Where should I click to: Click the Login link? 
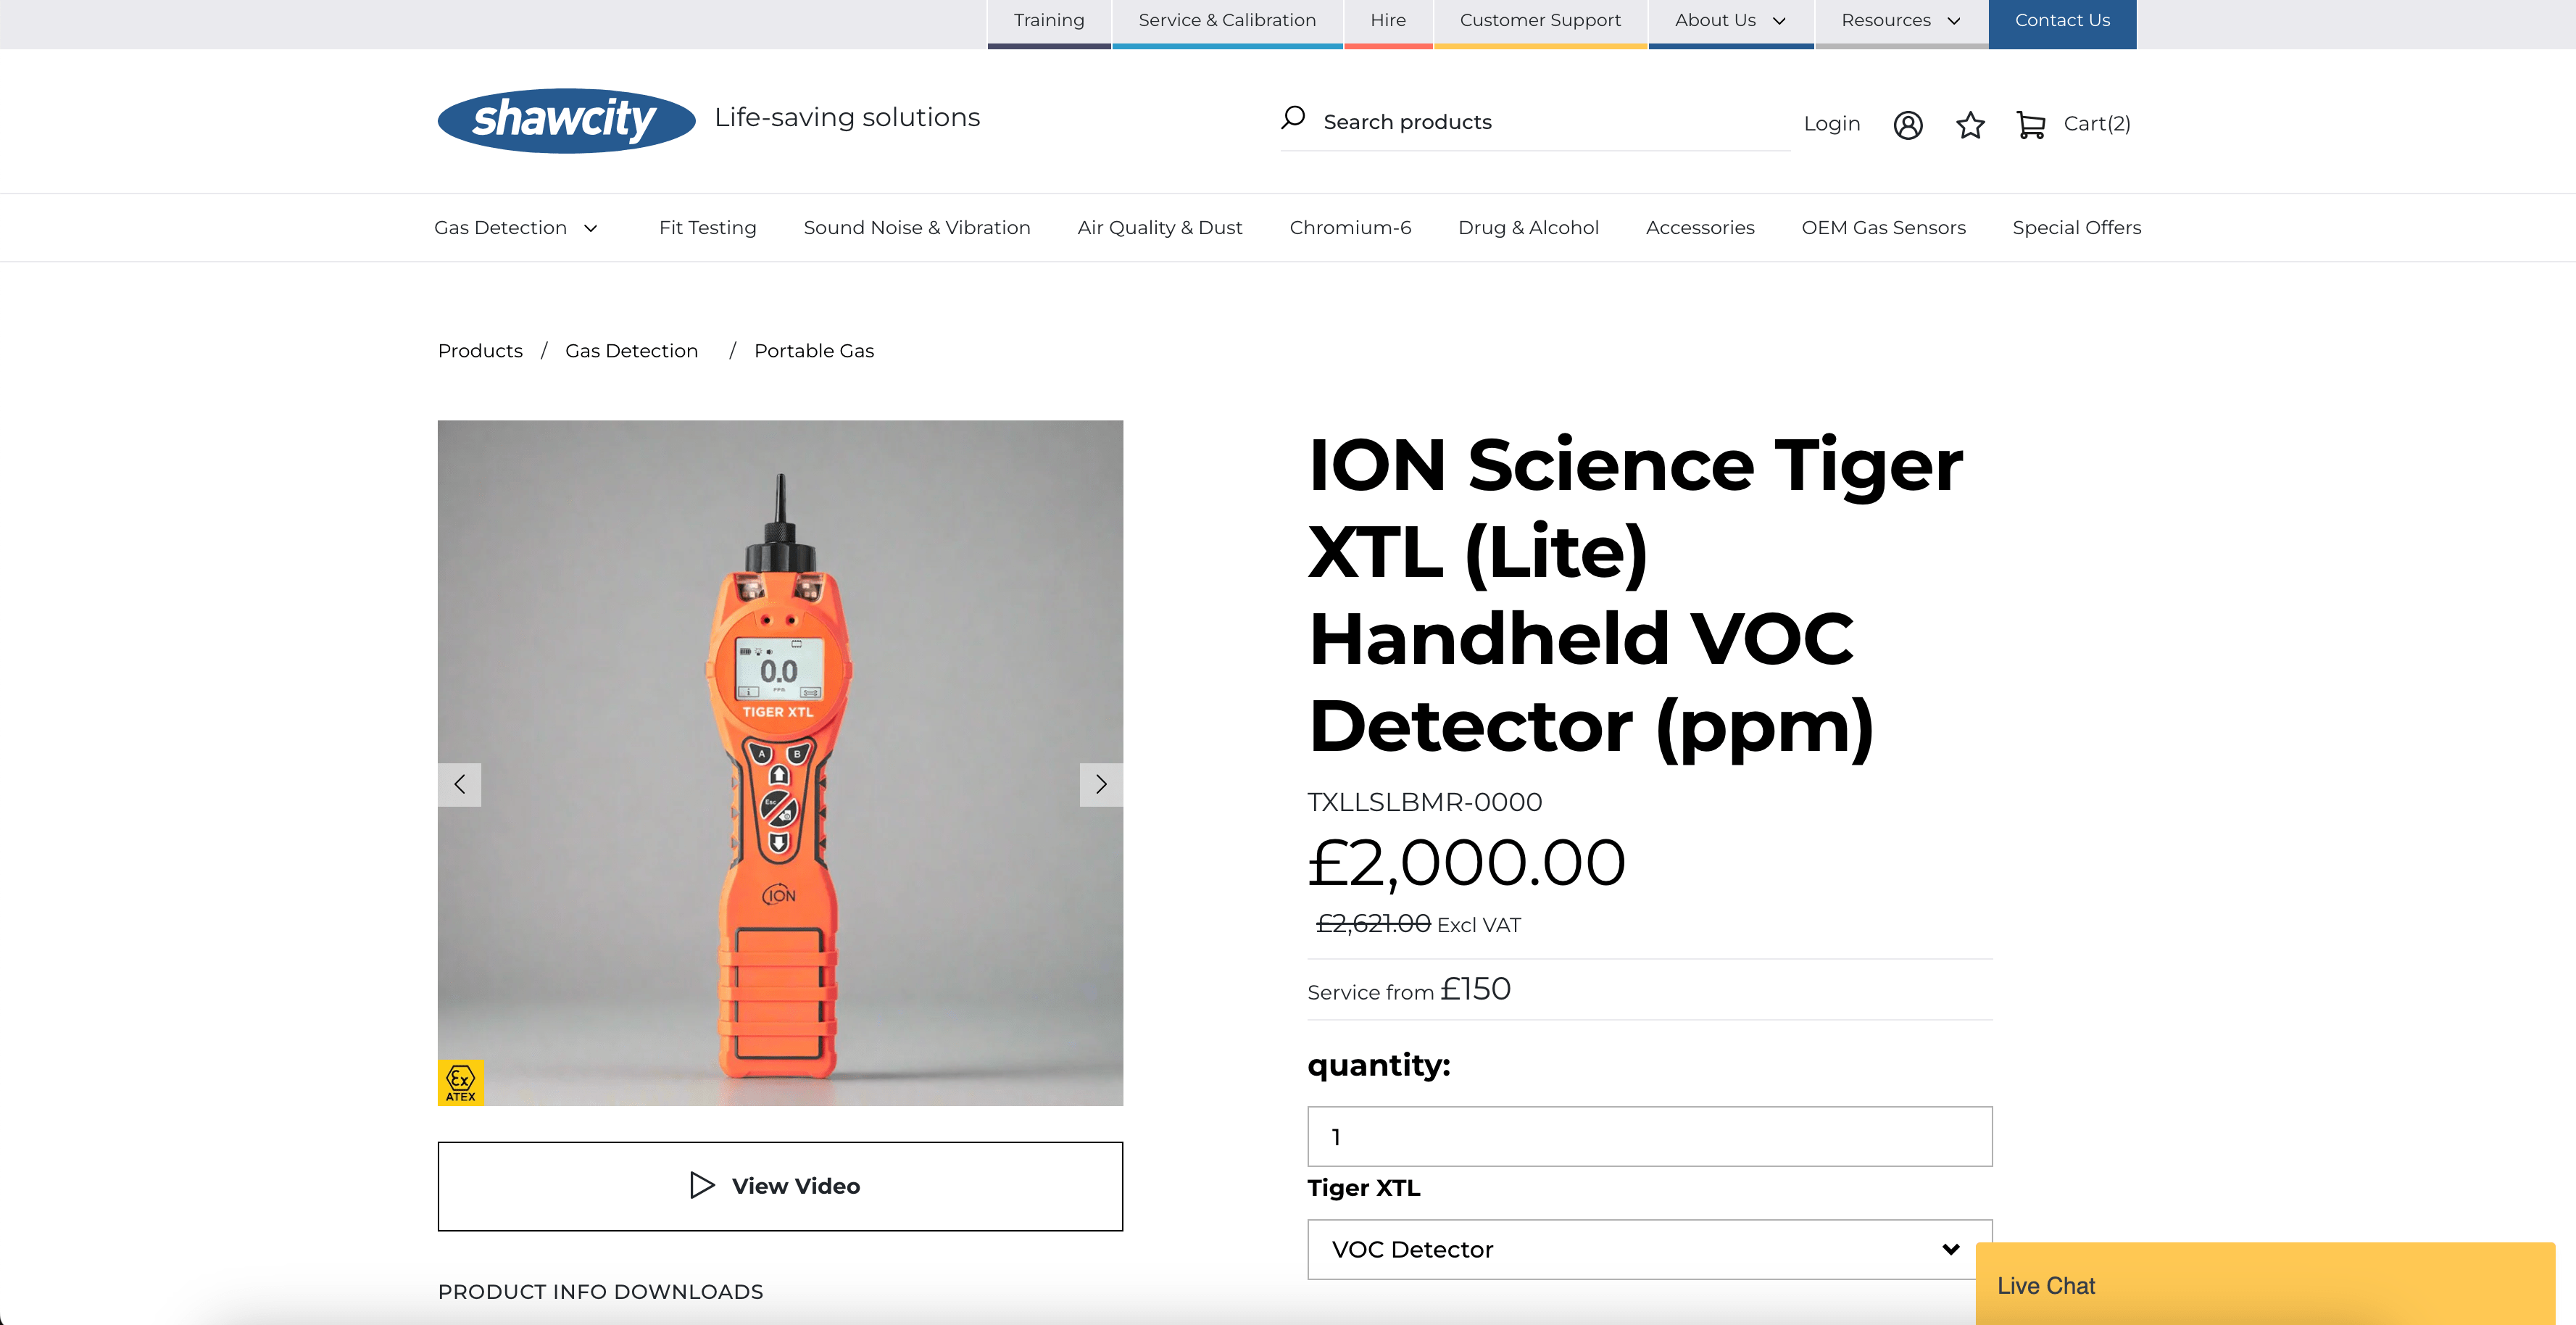pos(1831,124)
